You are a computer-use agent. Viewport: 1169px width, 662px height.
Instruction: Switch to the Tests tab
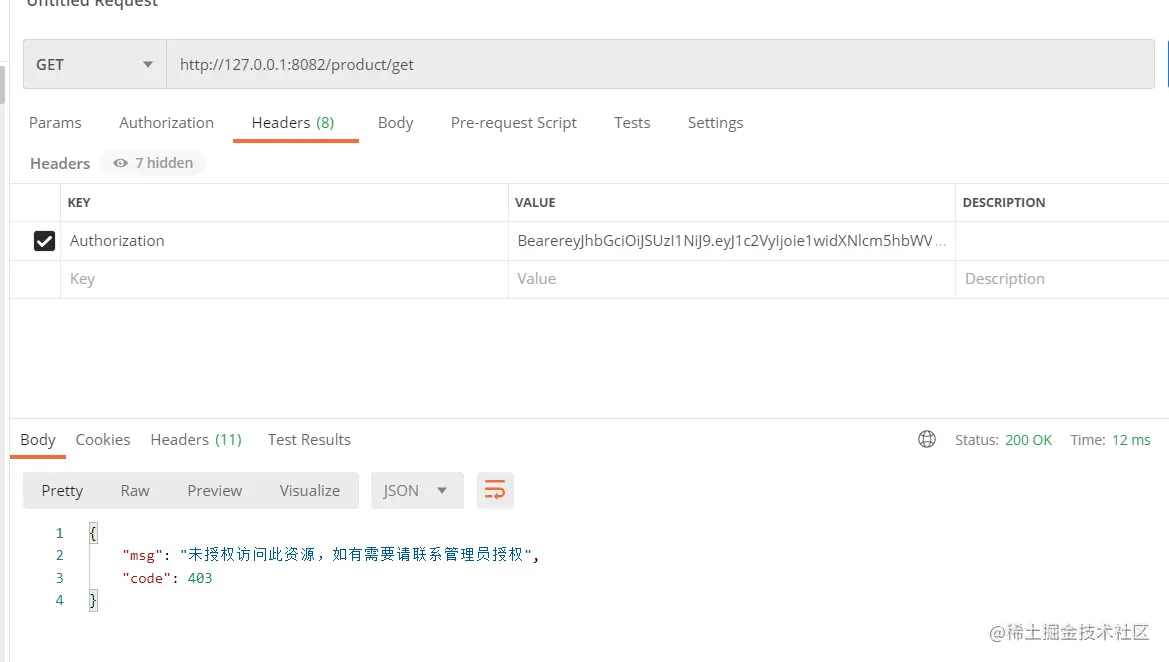pyautogui.click(x=632, y=122)
